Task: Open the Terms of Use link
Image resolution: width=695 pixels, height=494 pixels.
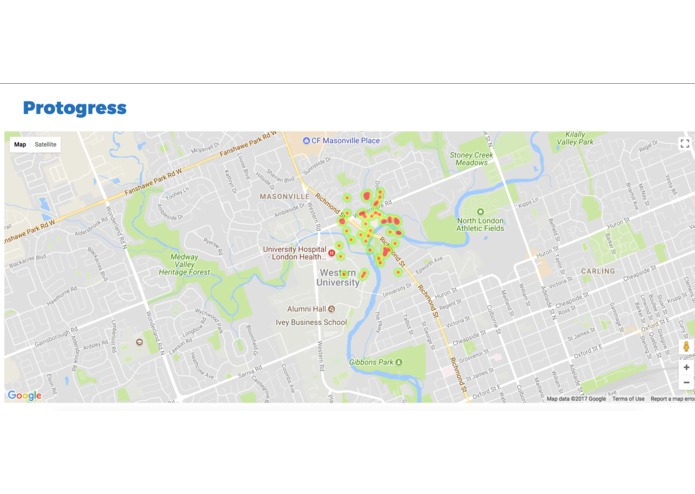Action: [628, 399]
